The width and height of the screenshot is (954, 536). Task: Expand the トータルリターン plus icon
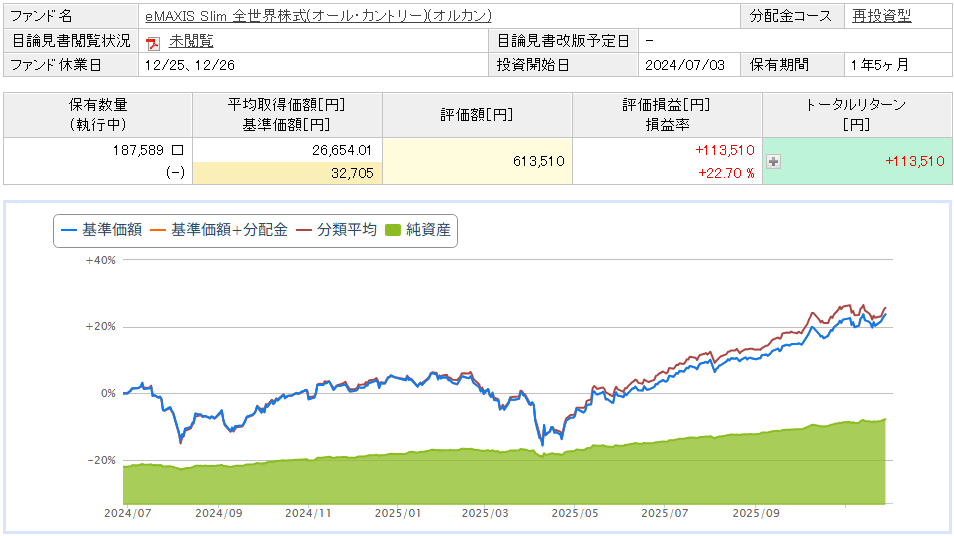tap(773, 161)
